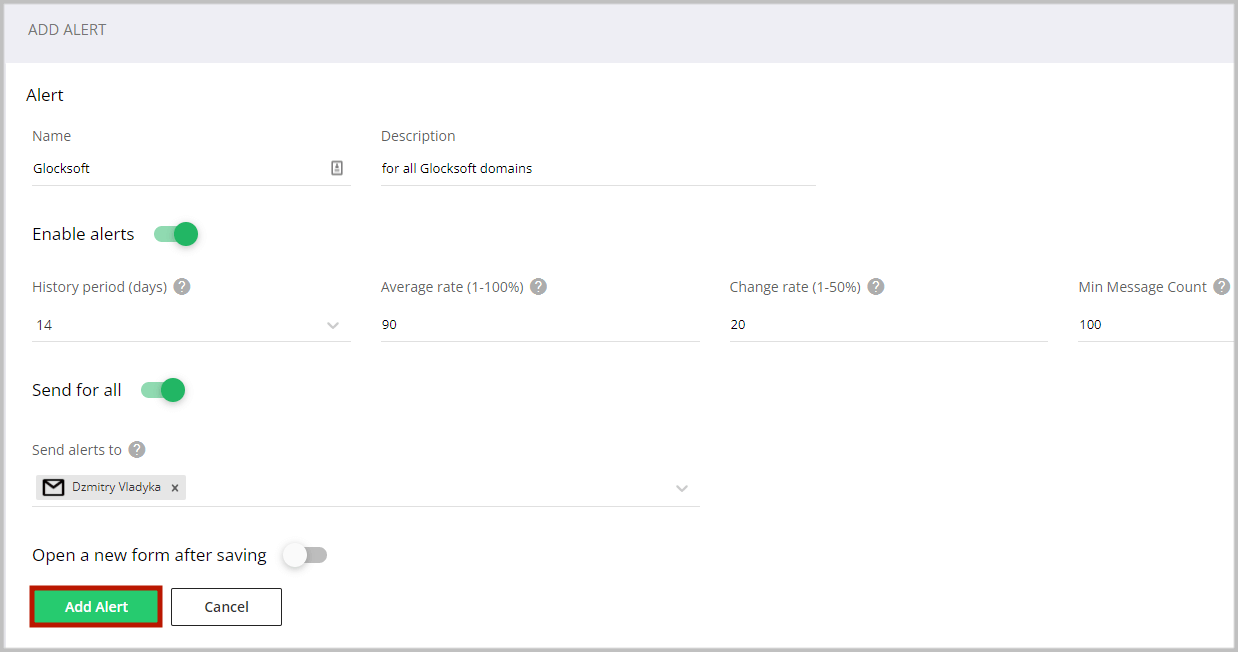Focus the Description text field

[x=597, y=169]
